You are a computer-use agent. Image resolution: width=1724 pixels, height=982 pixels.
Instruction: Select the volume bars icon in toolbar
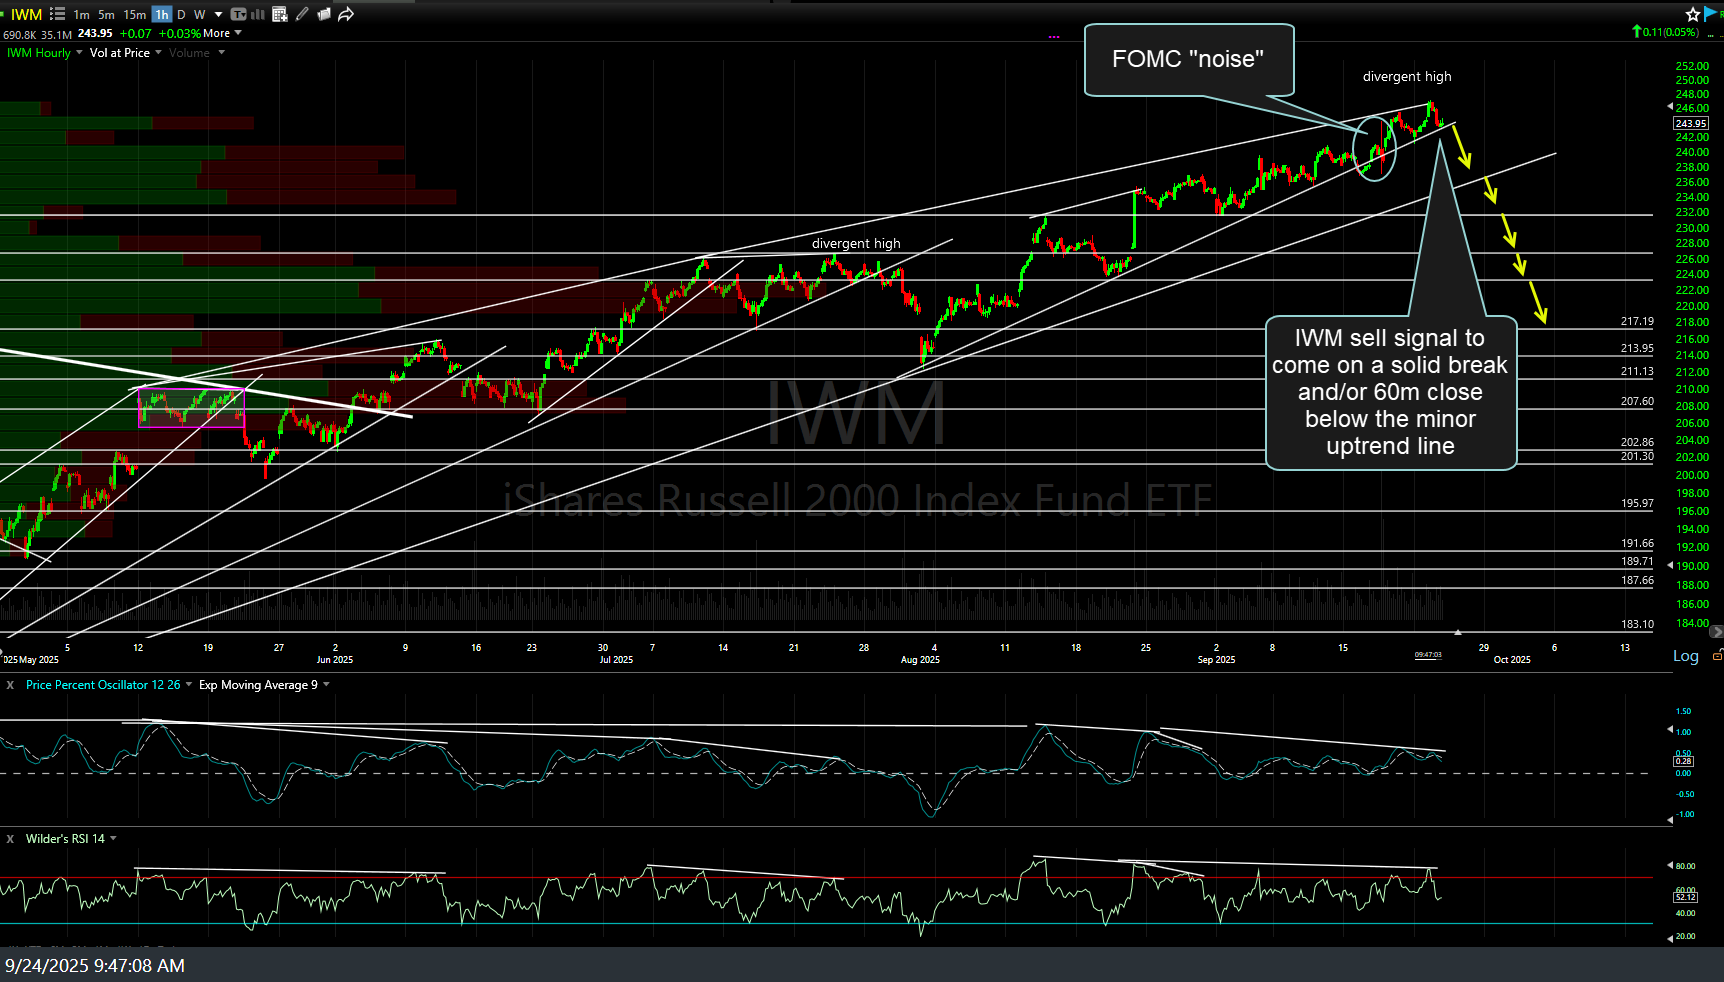coord(258,14)
